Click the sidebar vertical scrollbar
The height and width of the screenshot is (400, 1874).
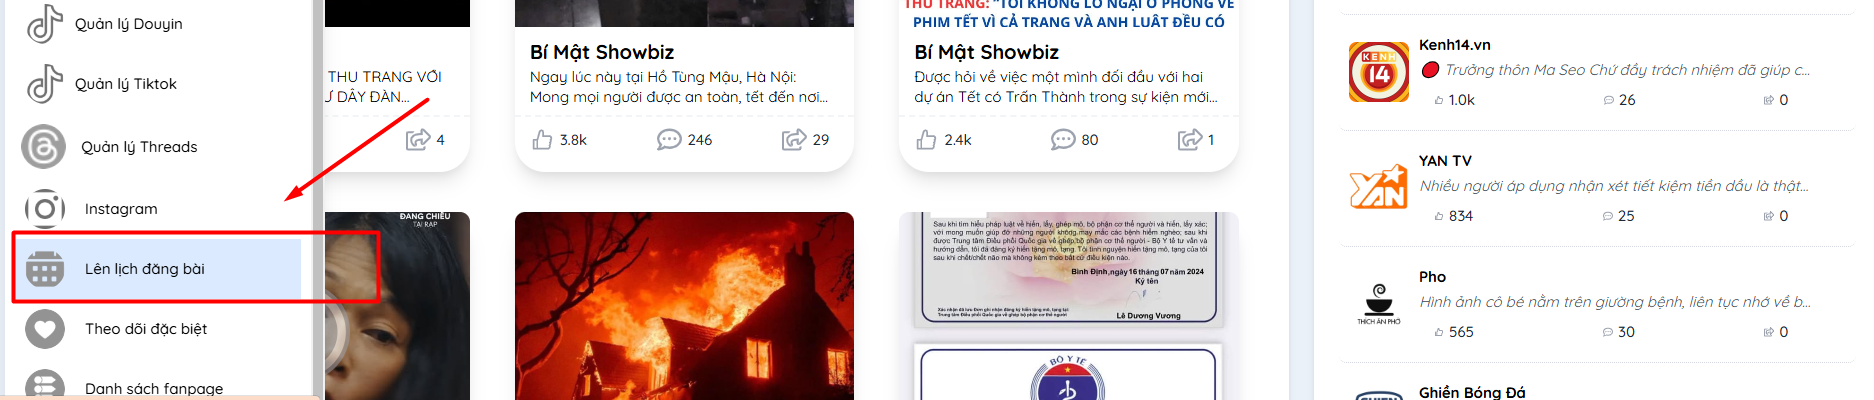coord(318,200)
